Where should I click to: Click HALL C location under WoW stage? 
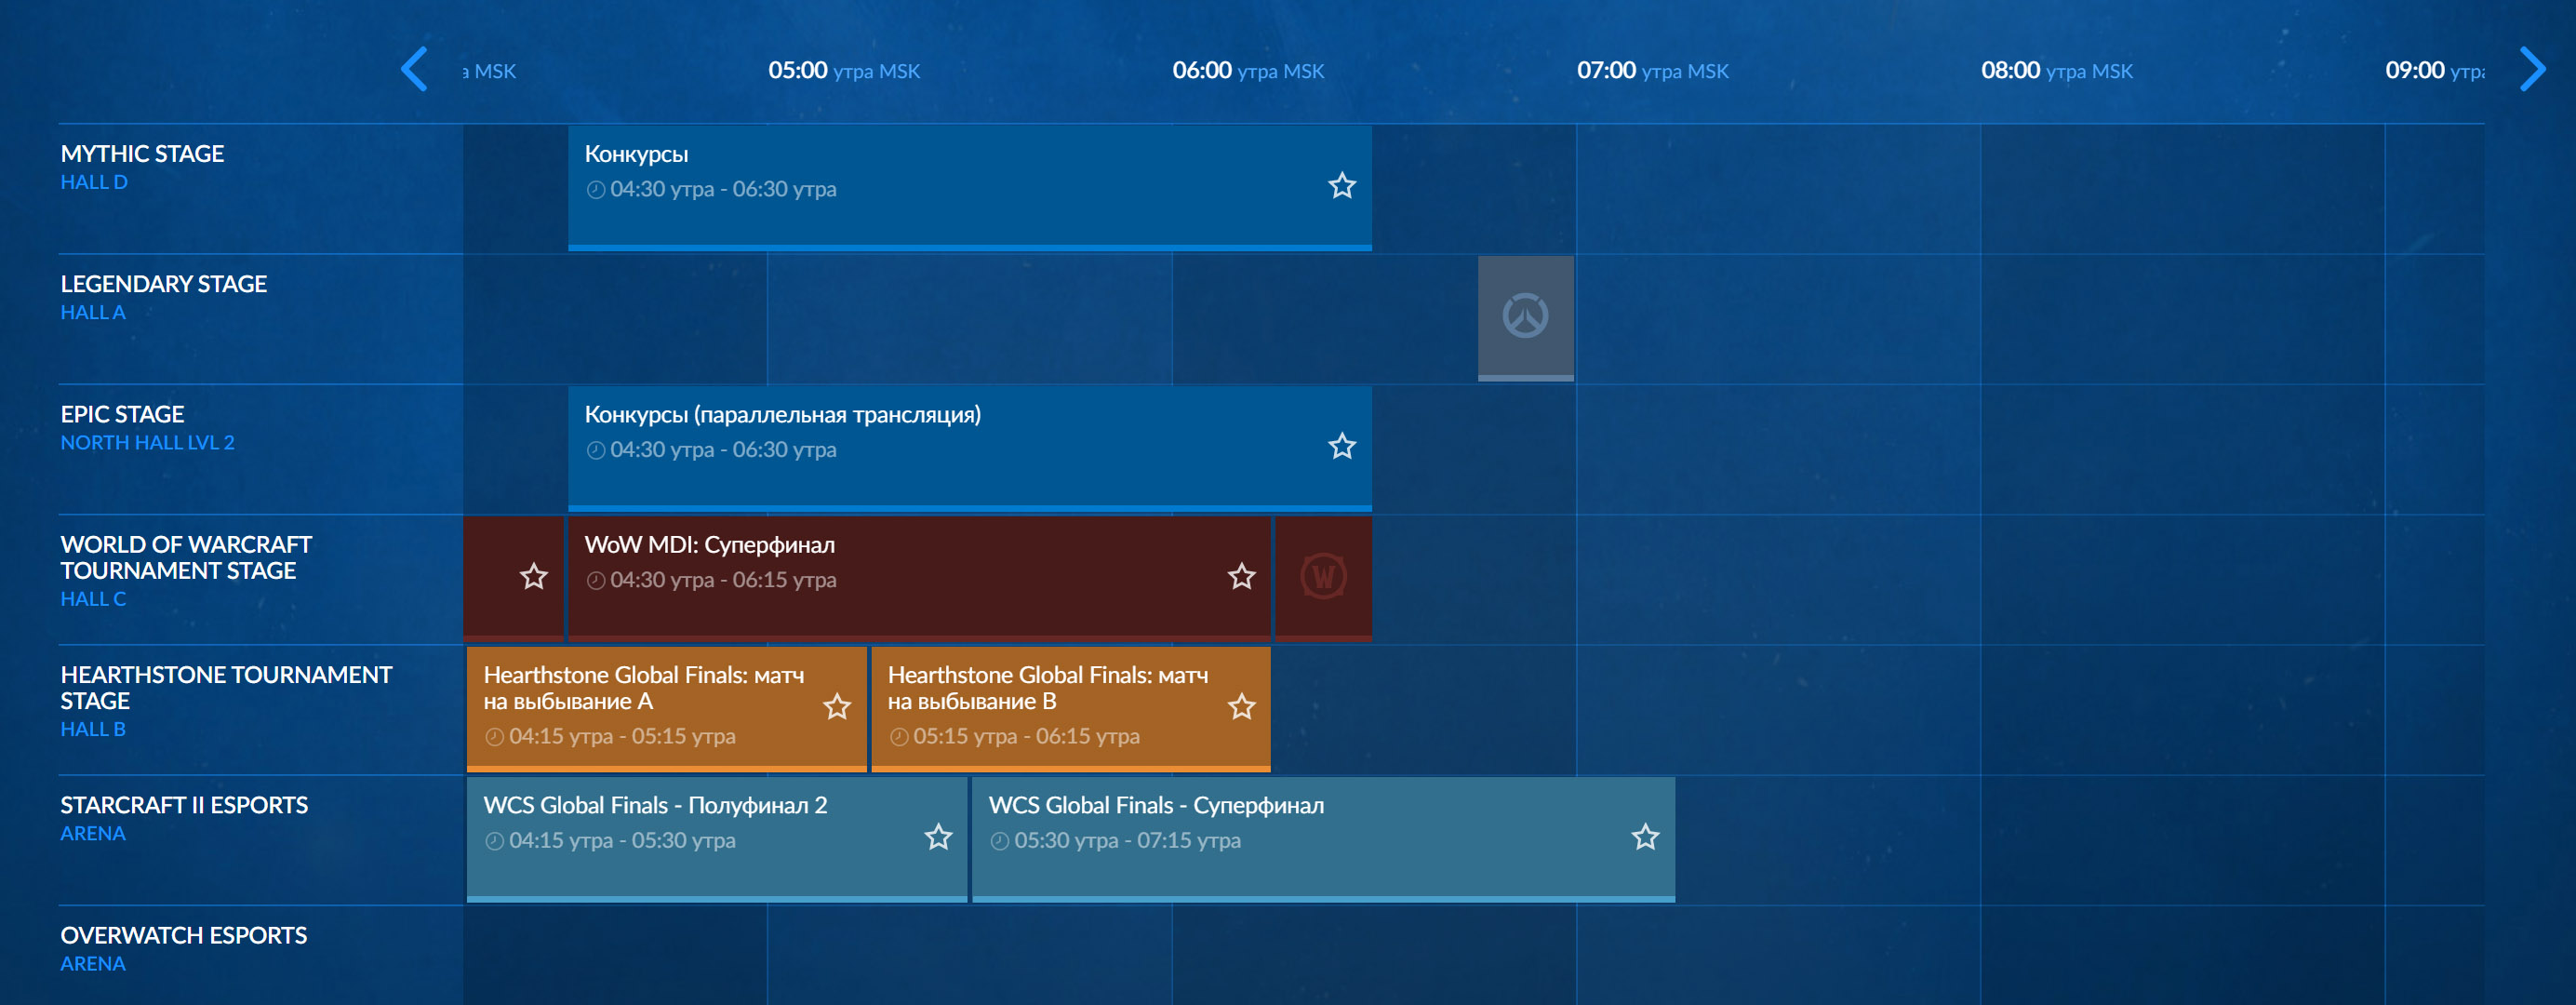pyautogui.click(x=93, y=599)
